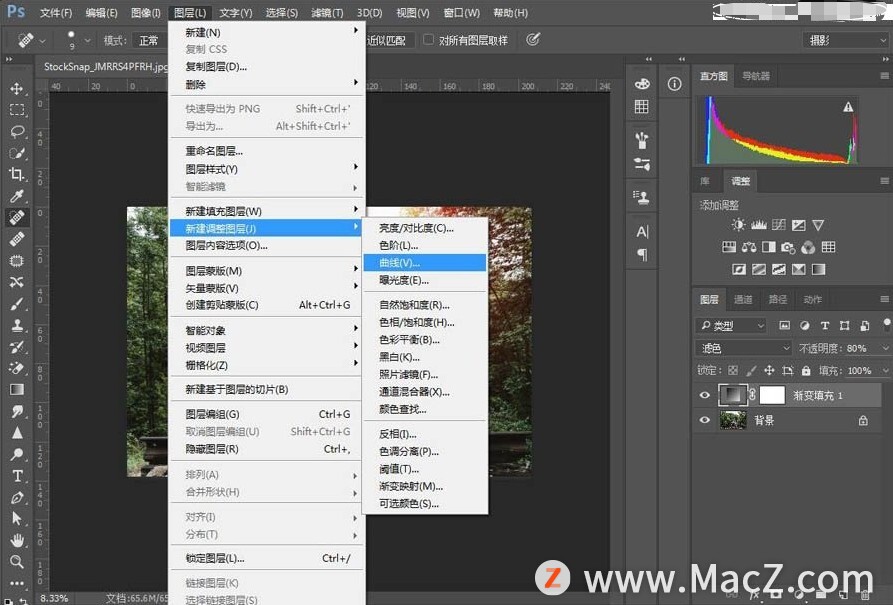
Task: Choose 渐变映射(M)... from the submenu
Action: tap(425, 486)
